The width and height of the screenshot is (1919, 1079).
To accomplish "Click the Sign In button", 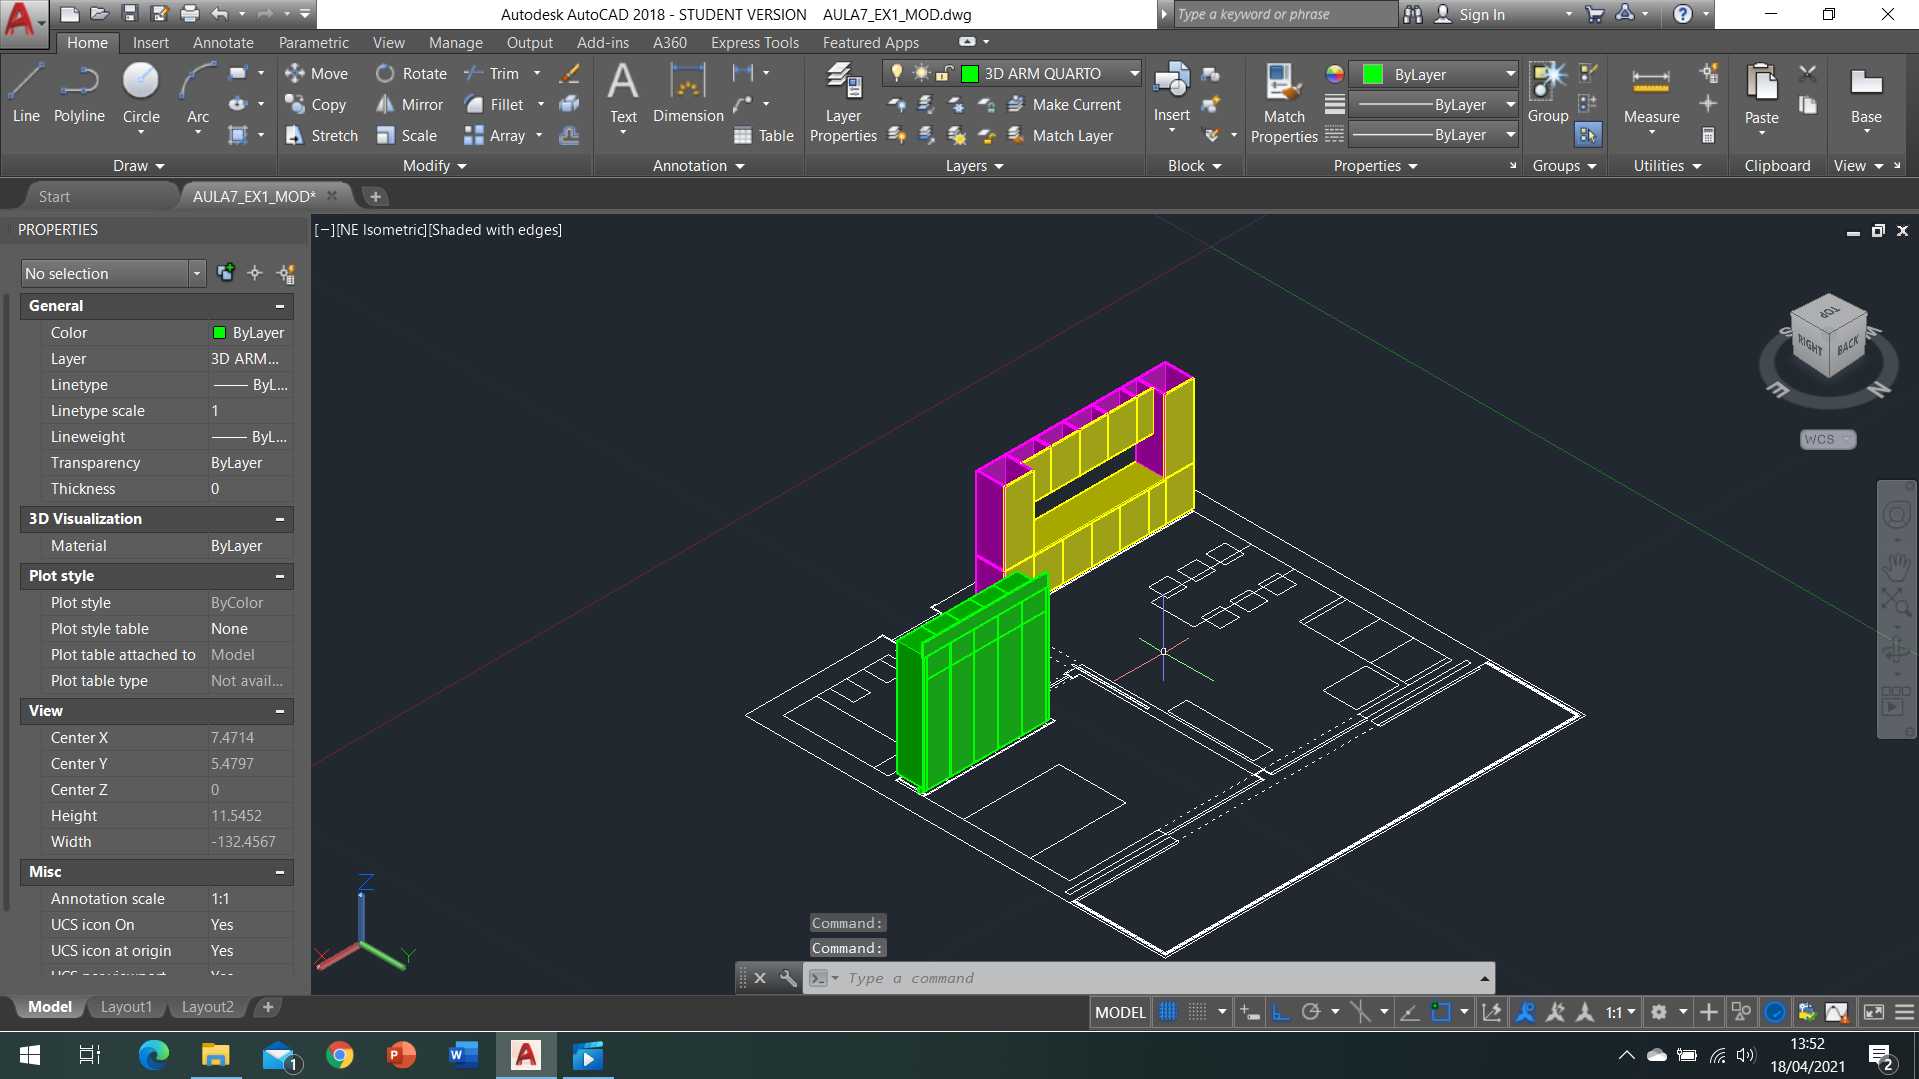I will (1481, 14).
